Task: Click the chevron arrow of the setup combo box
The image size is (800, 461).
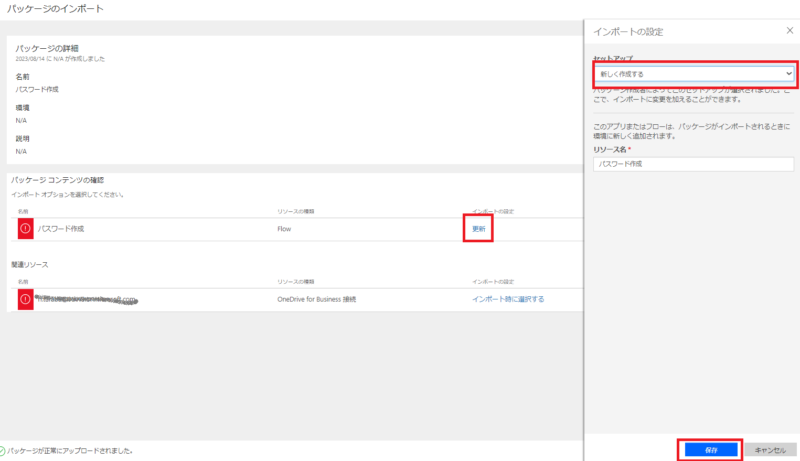Action: pos(789,73)
